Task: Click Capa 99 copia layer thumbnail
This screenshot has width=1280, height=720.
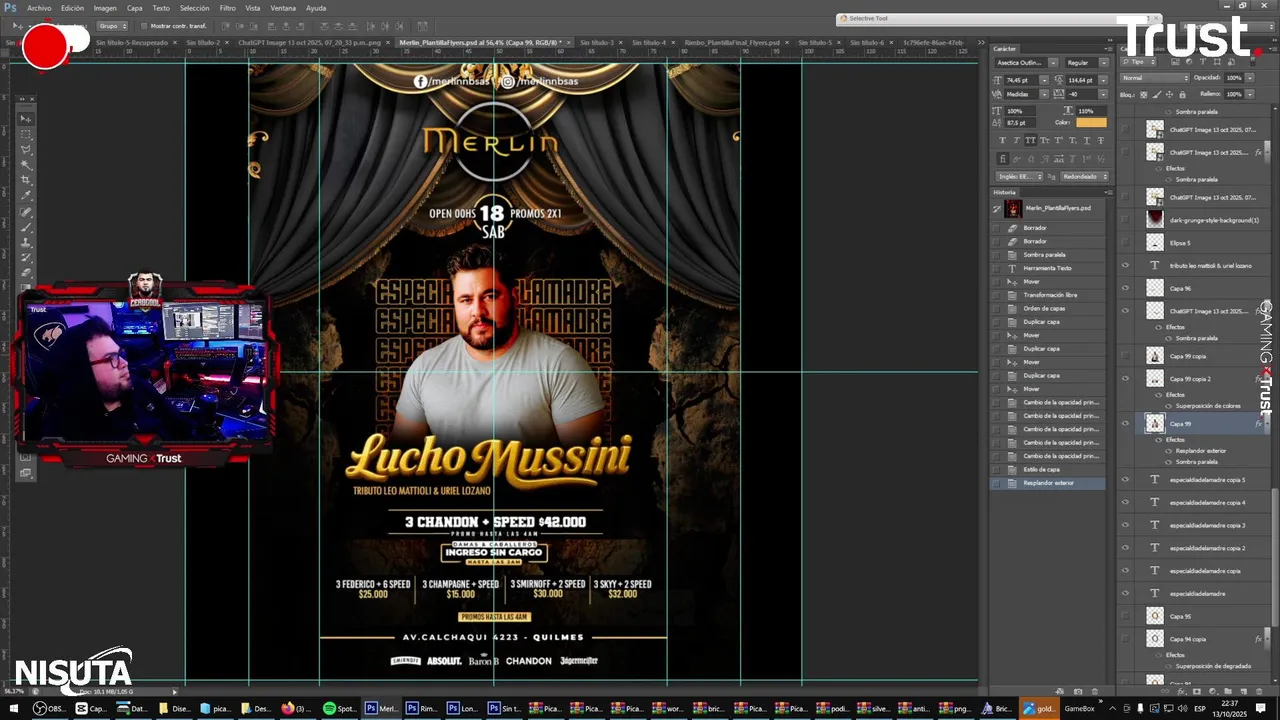Action: (x=1155, y=356)
